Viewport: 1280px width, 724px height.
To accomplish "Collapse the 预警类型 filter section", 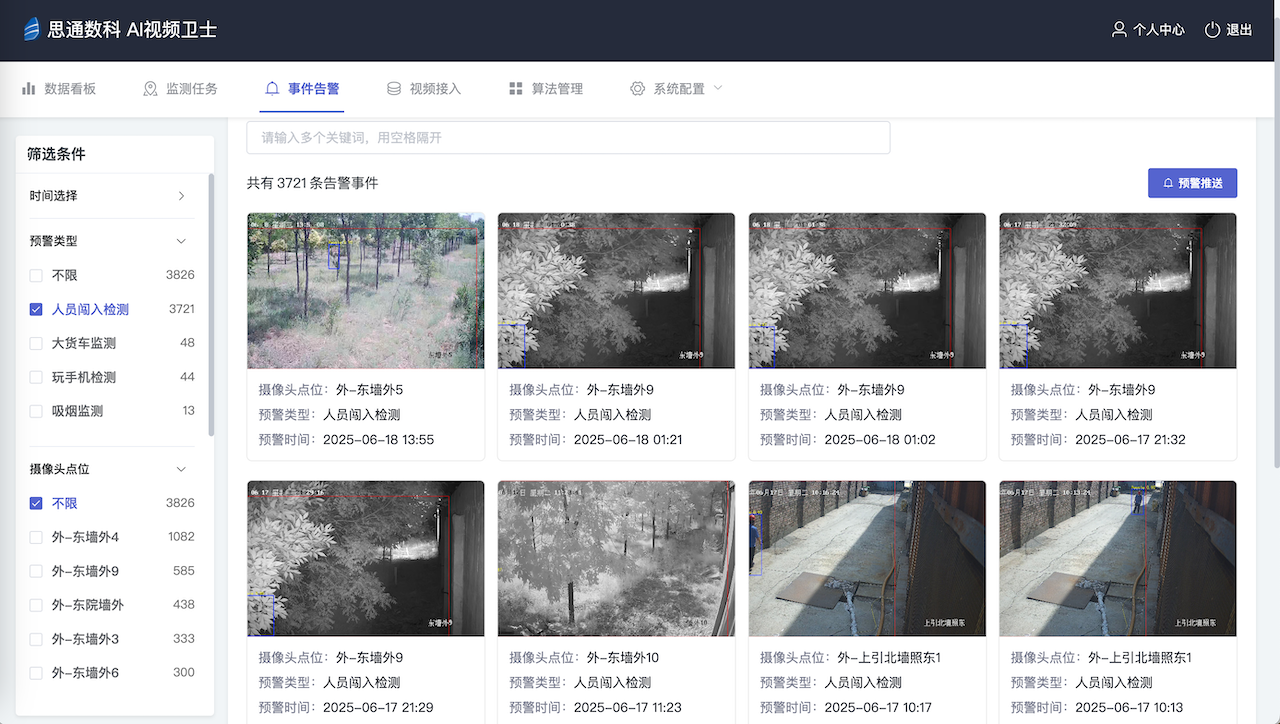I will click(181, 241).
